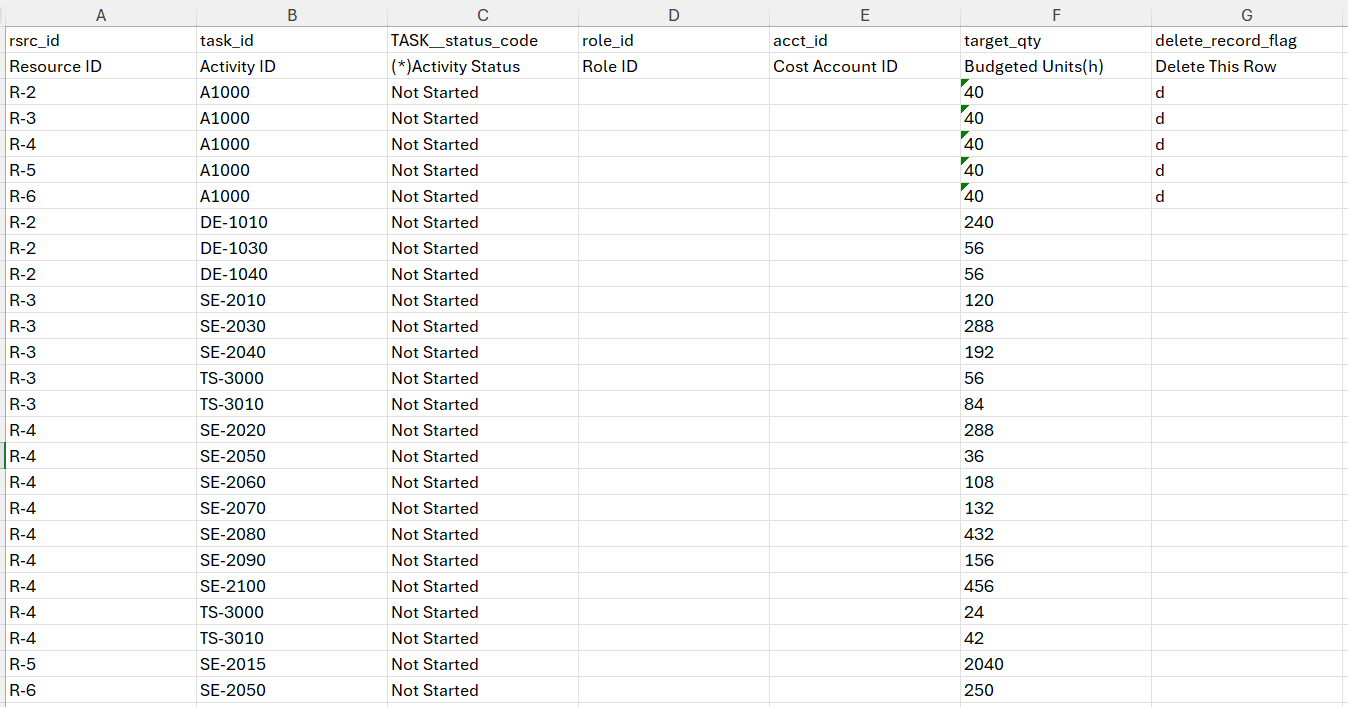Click the green error triangle beside R-6's "40" value

(x=966, y=190)
